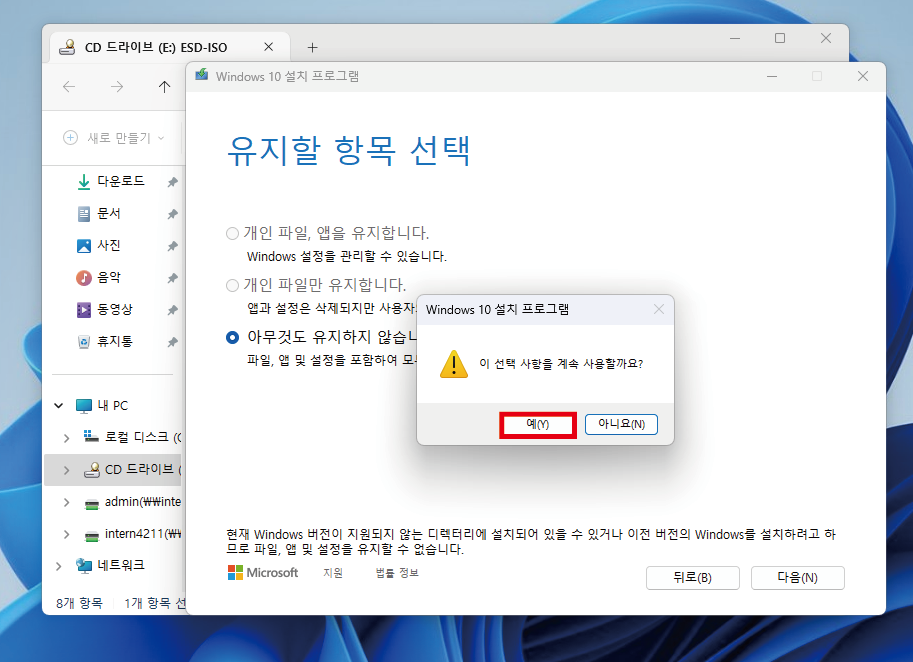Select 로컬 디스크 in the navigation tree
The width and height of the screenshot is (913, 662).
(x=132, y=437)
